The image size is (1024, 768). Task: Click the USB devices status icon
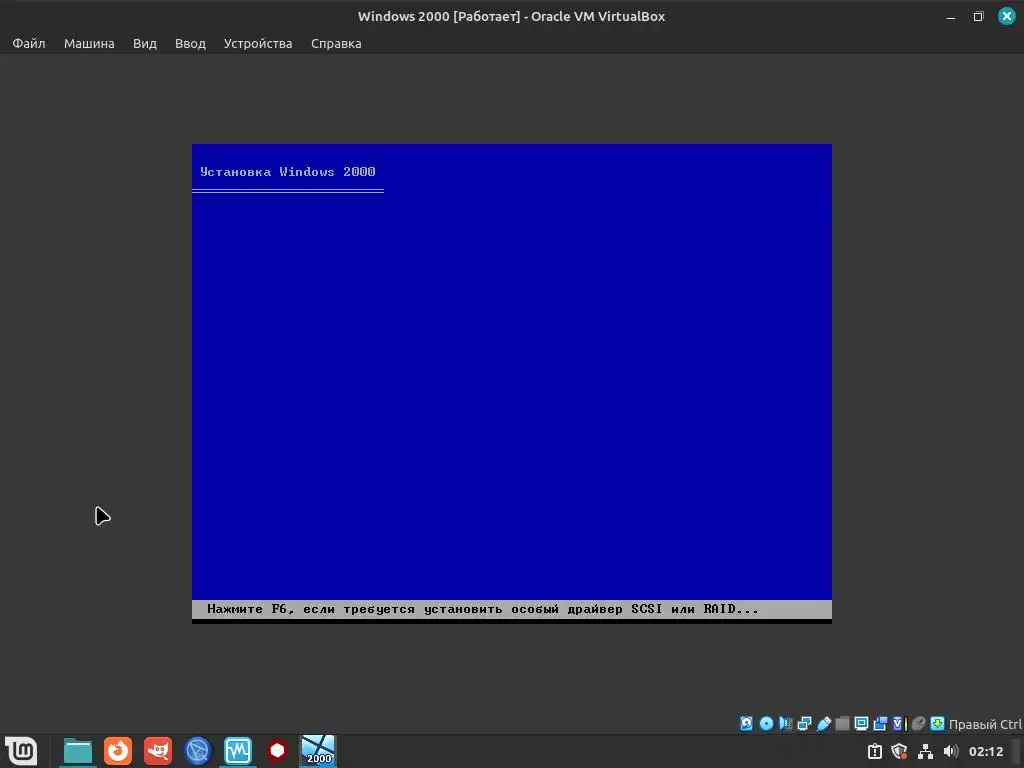tap(824, 724)
